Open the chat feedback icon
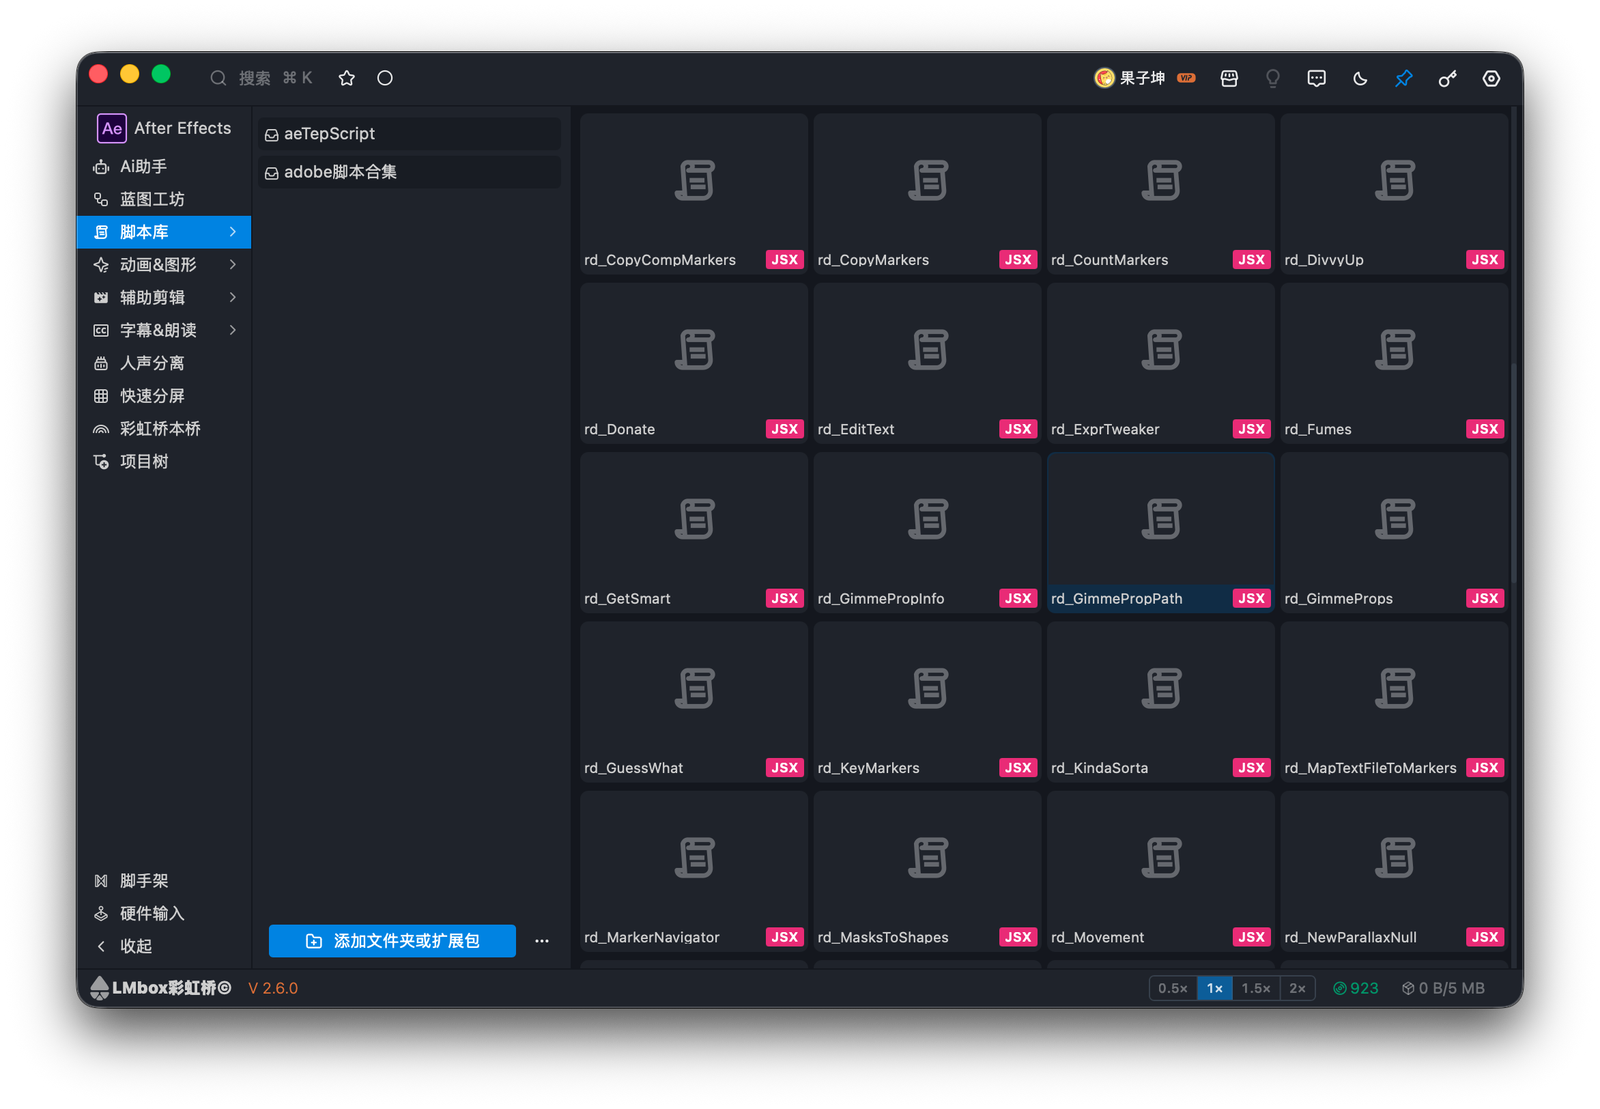This screenshot has width=1600, height=1109. tap(1317, 78)
